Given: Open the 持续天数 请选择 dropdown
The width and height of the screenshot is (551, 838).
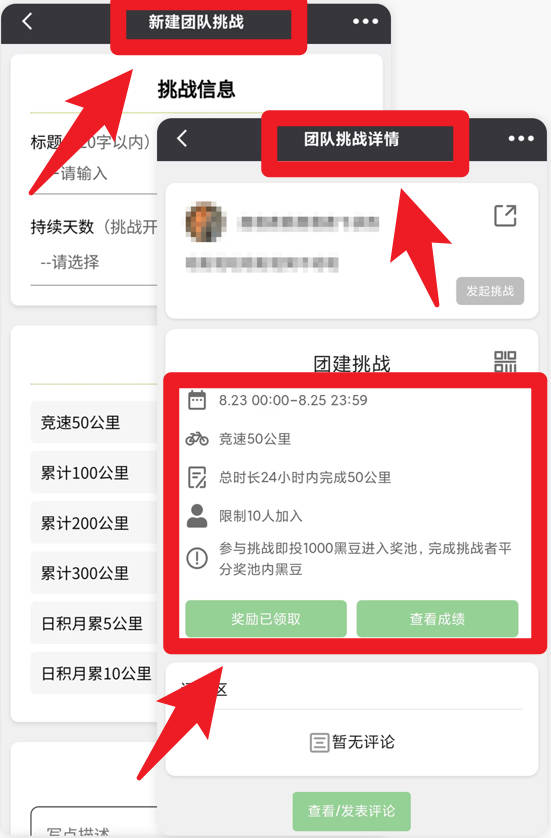Looking at the screenshot, I should point(94,262).
